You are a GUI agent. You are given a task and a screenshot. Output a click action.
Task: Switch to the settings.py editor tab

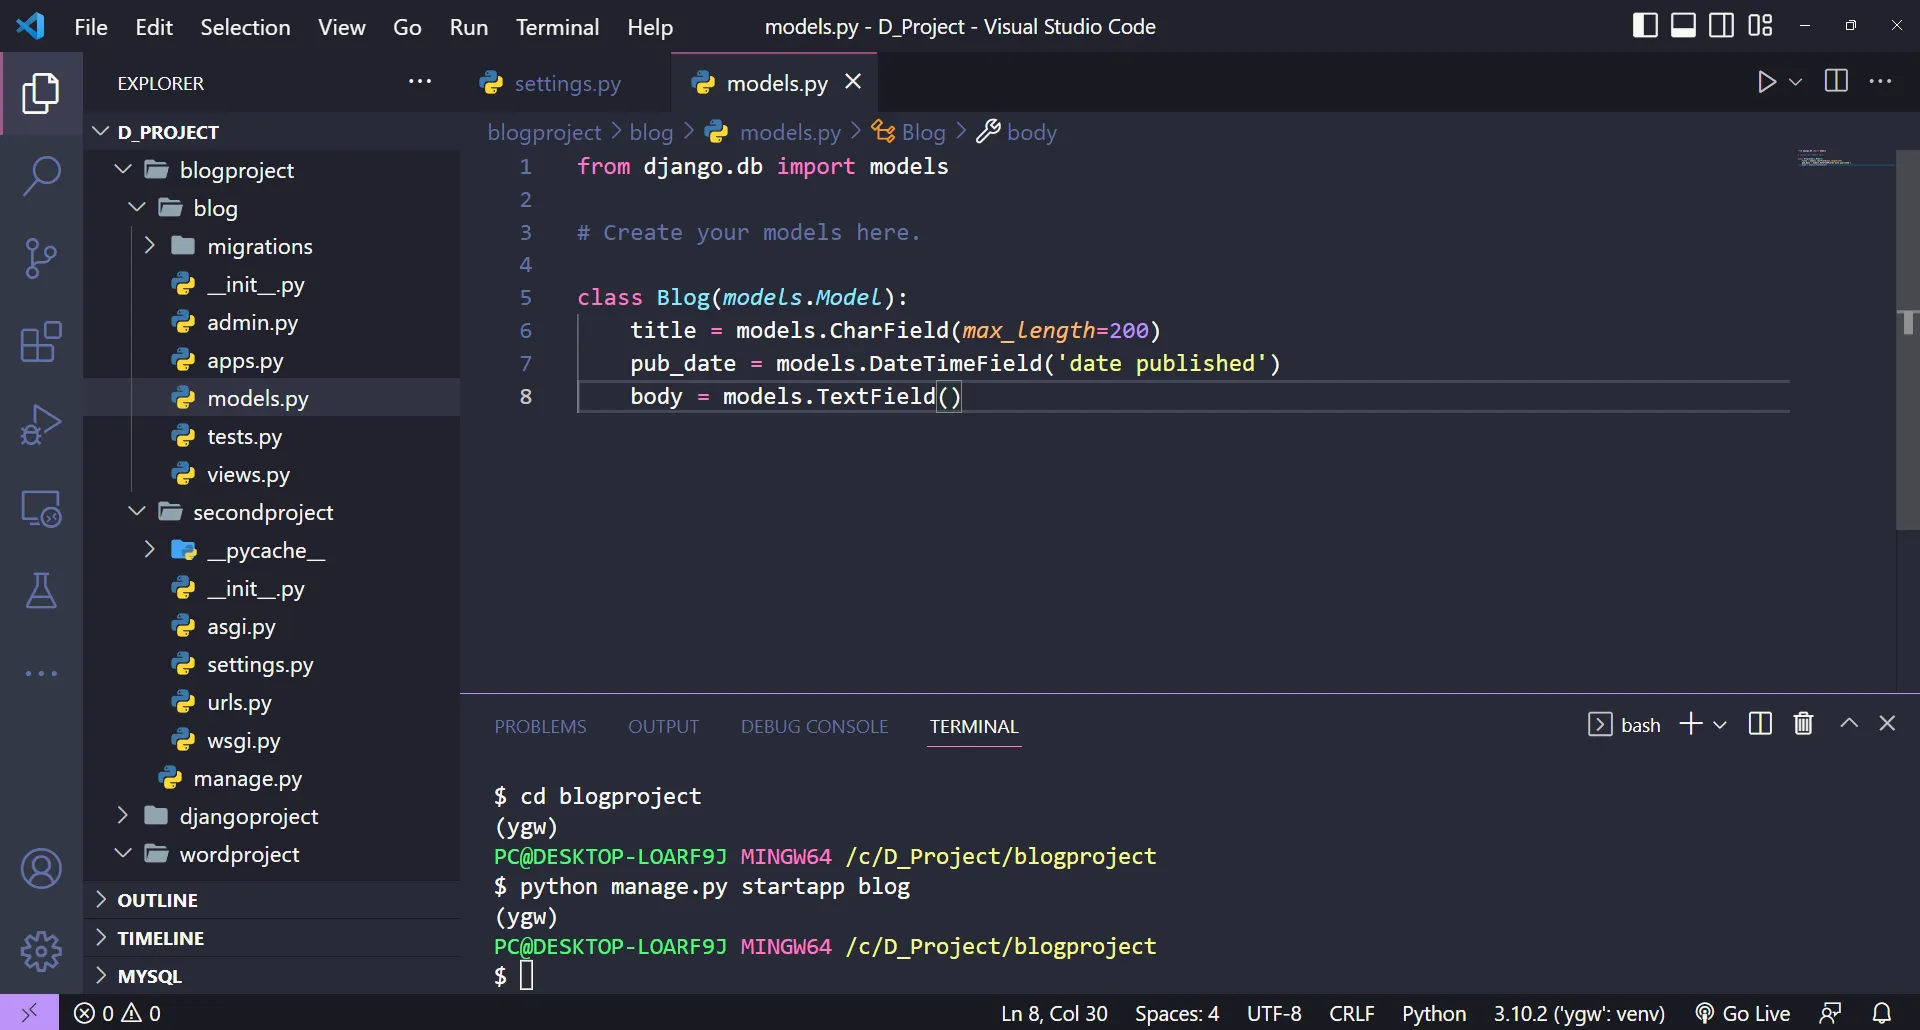(566, 83)
